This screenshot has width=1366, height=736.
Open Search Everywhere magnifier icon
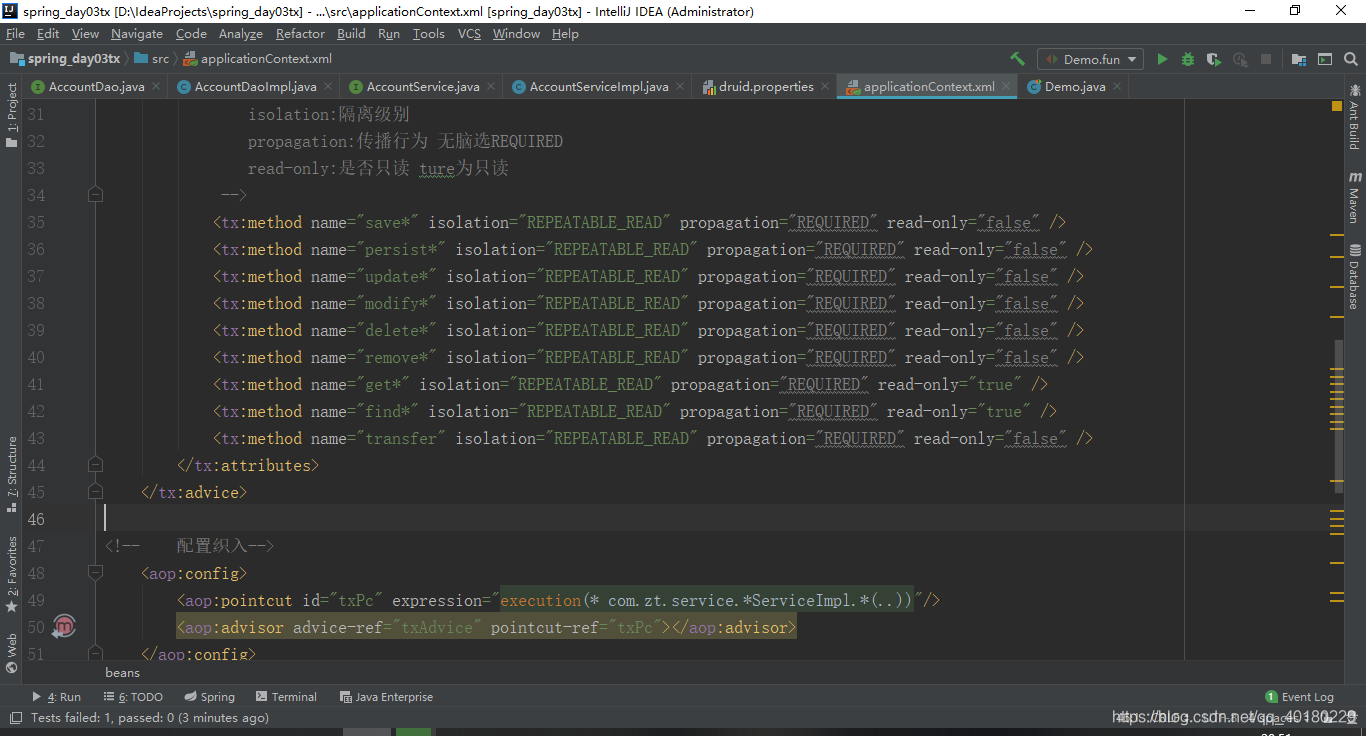[x=1351, y=59]
